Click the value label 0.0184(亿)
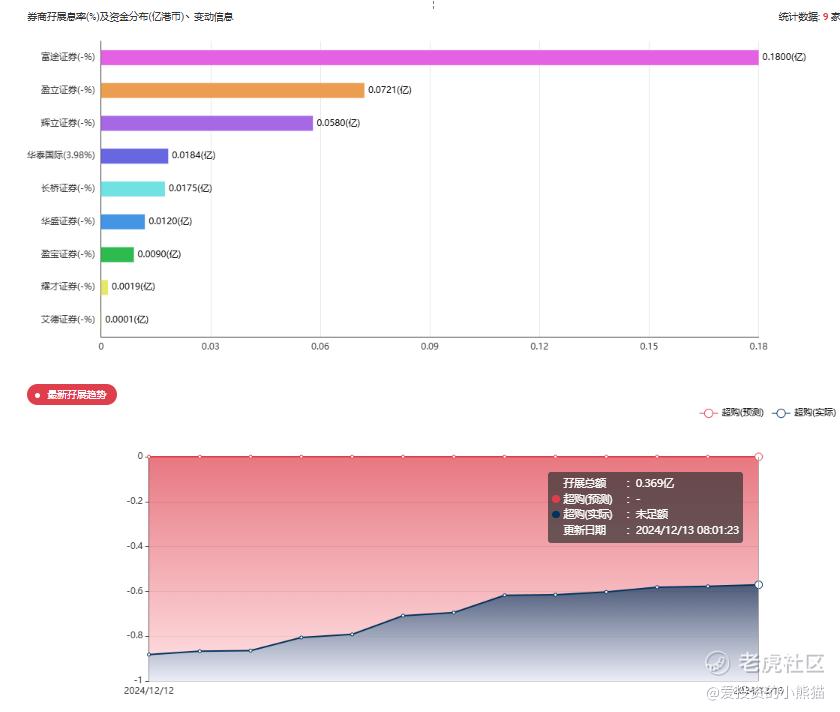The height and width of the screenshot is (712, 840). [193, 155]
